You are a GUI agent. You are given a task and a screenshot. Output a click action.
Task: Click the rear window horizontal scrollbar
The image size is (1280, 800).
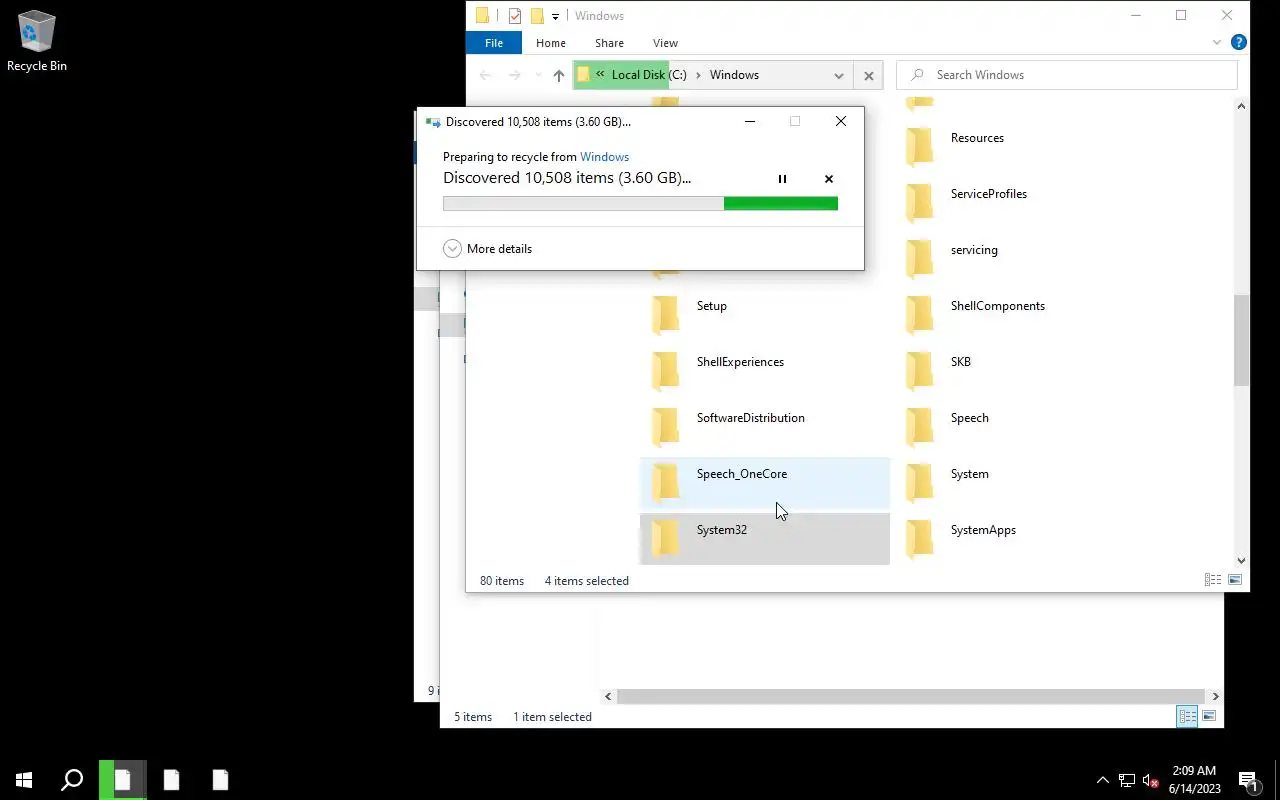click(x=910, y=696)
